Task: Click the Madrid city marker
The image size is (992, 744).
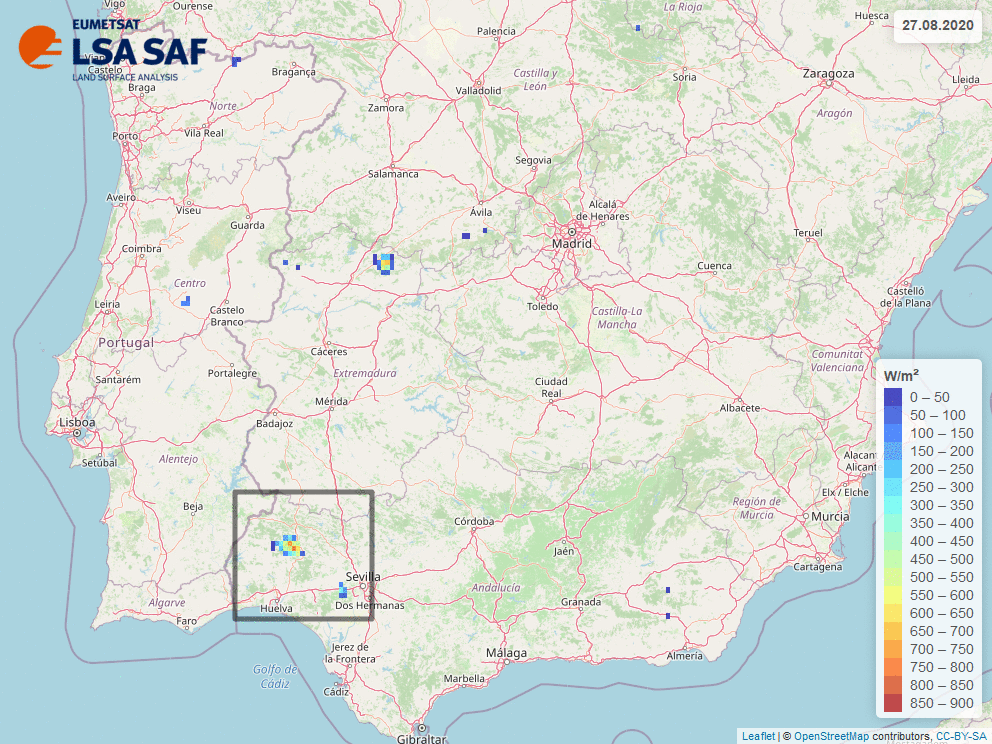Action: tap(572, 231)
